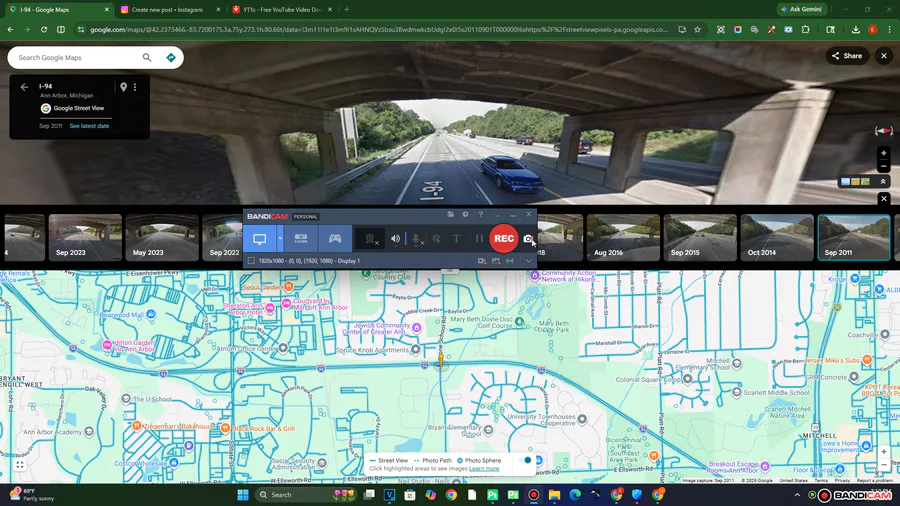Start recording with REC button
This screenshot has height=506, width=900.
click(503, 239)
